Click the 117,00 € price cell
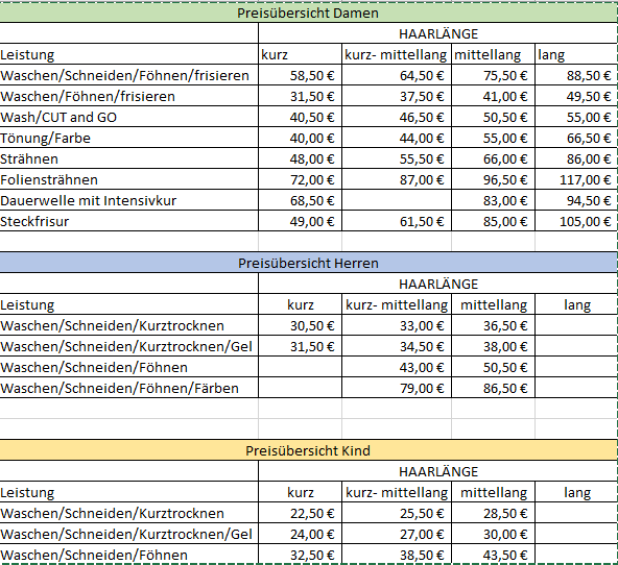The height and width of the screenshot is (565, 618). click(585, 180)
